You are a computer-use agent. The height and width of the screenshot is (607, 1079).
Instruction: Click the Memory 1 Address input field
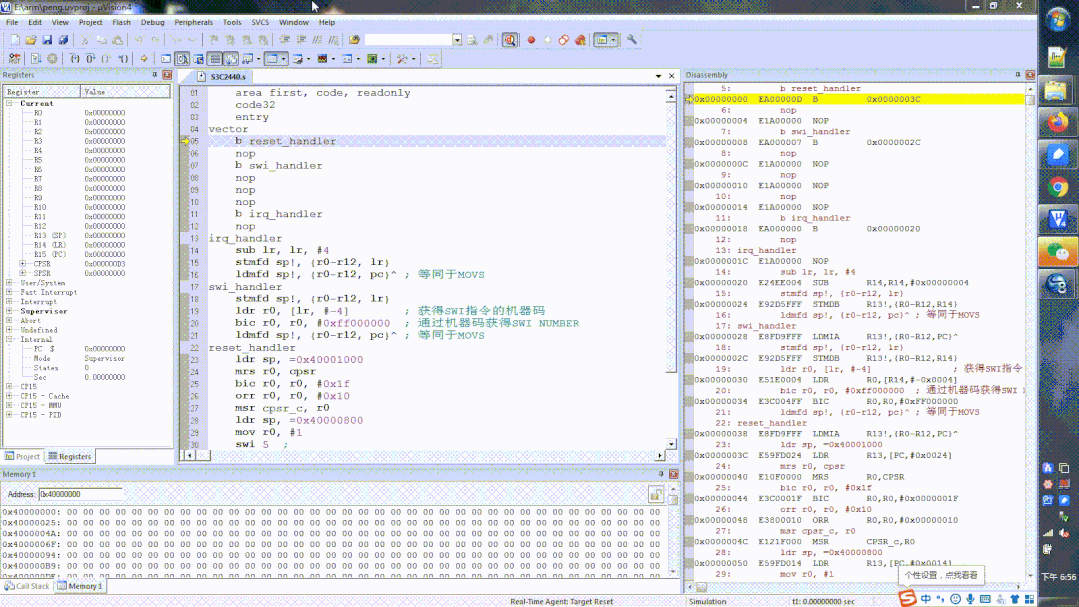click(81, 494)
